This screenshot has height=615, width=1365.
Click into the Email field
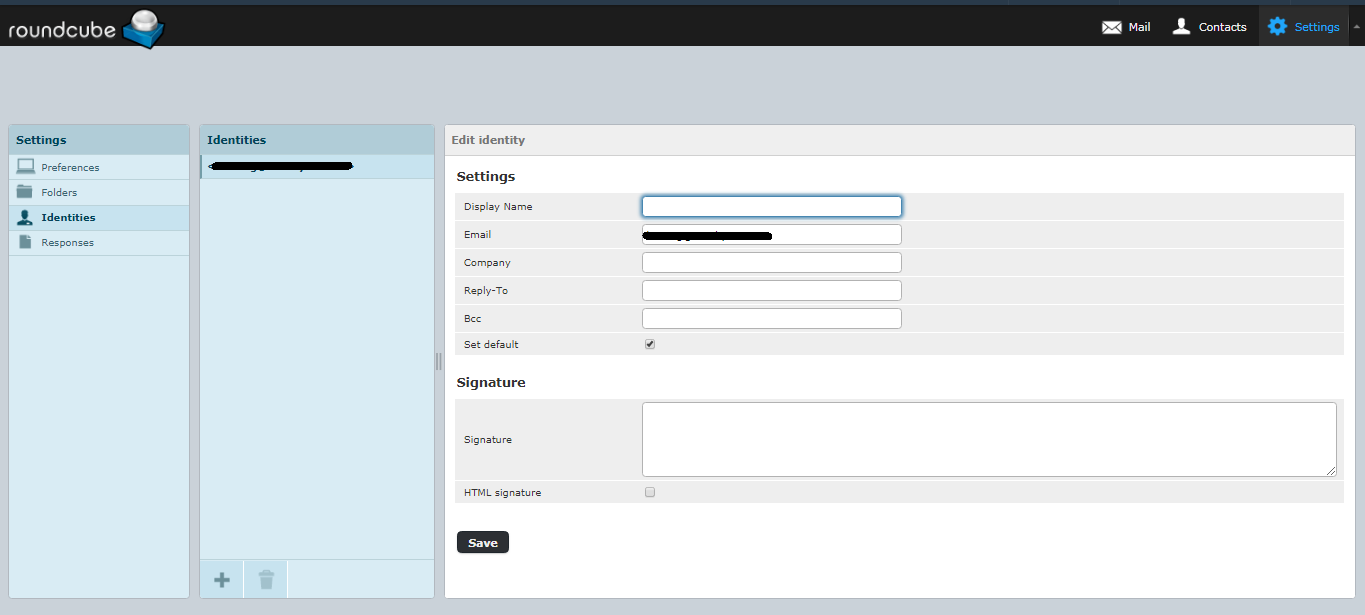[x=772, y=234]
